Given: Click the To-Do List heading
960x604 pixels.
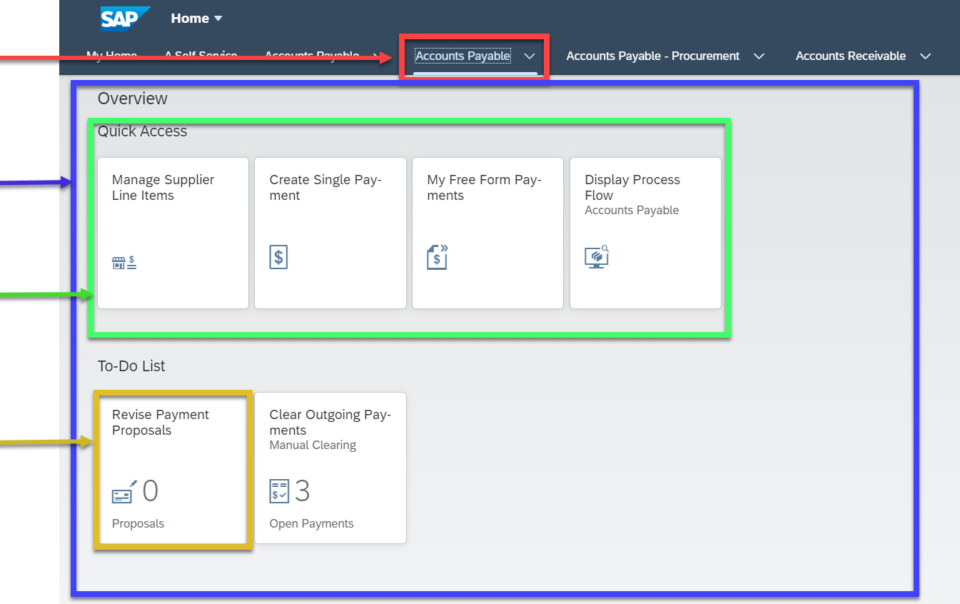Looking at the screenshot, I should [131, 366].
